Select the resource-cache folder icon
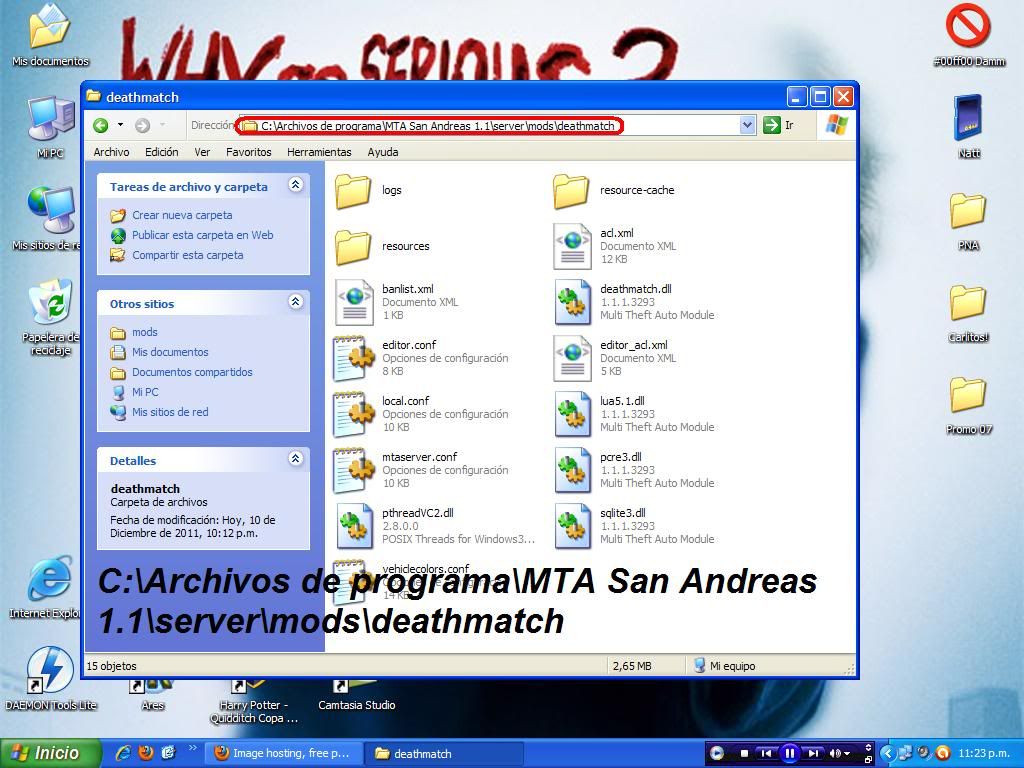 (571, 190)
